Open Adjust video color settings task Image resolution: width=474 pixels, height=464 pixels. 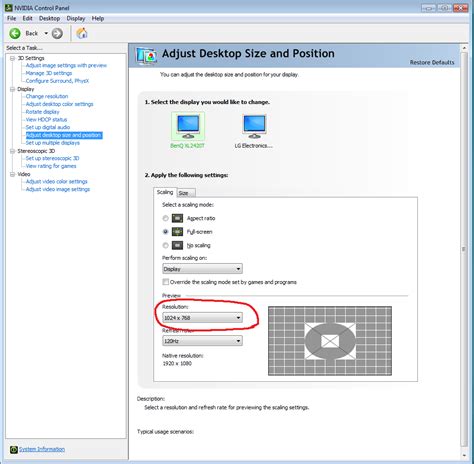click(x=56, y=182)
